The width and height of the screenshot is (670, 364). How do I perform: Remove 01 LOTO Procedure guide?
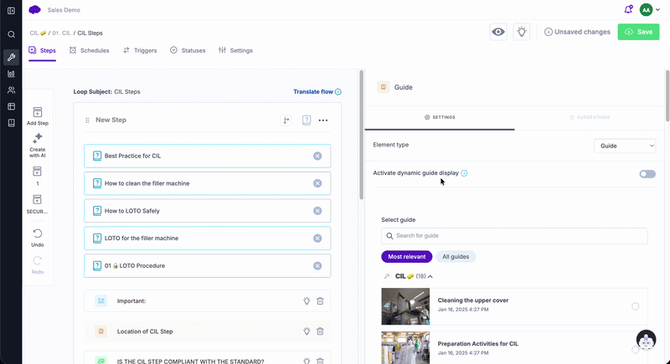tap(317, 266)
